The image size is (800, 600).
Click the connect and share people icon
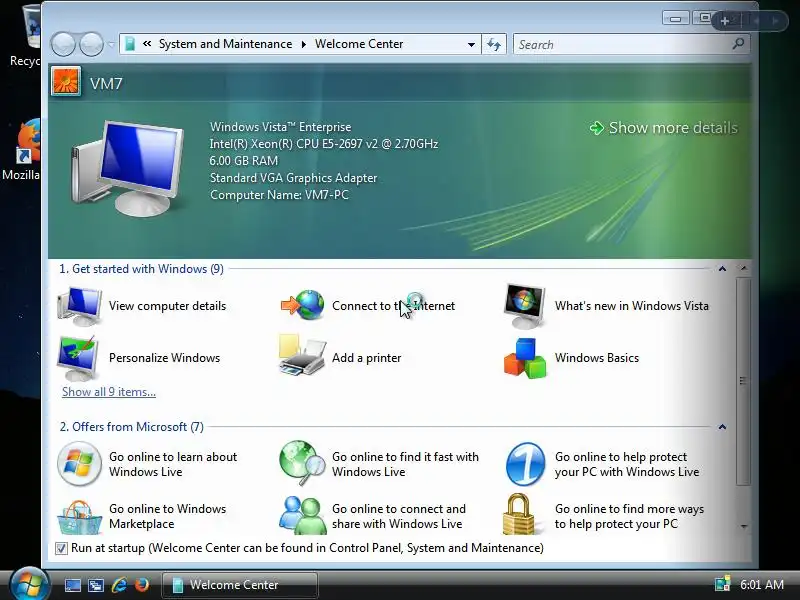pyautogui.click(x=302, y=515)
